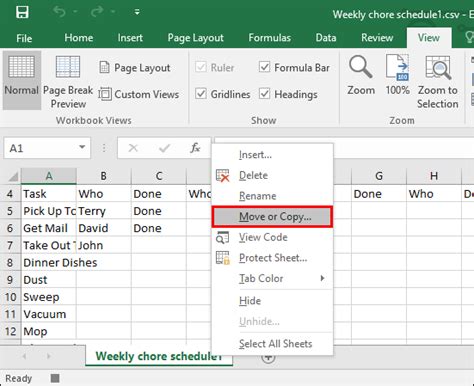Open the Customize Quick Access Toolbar dropdown
474x386 pixels.
coord(137,12)
